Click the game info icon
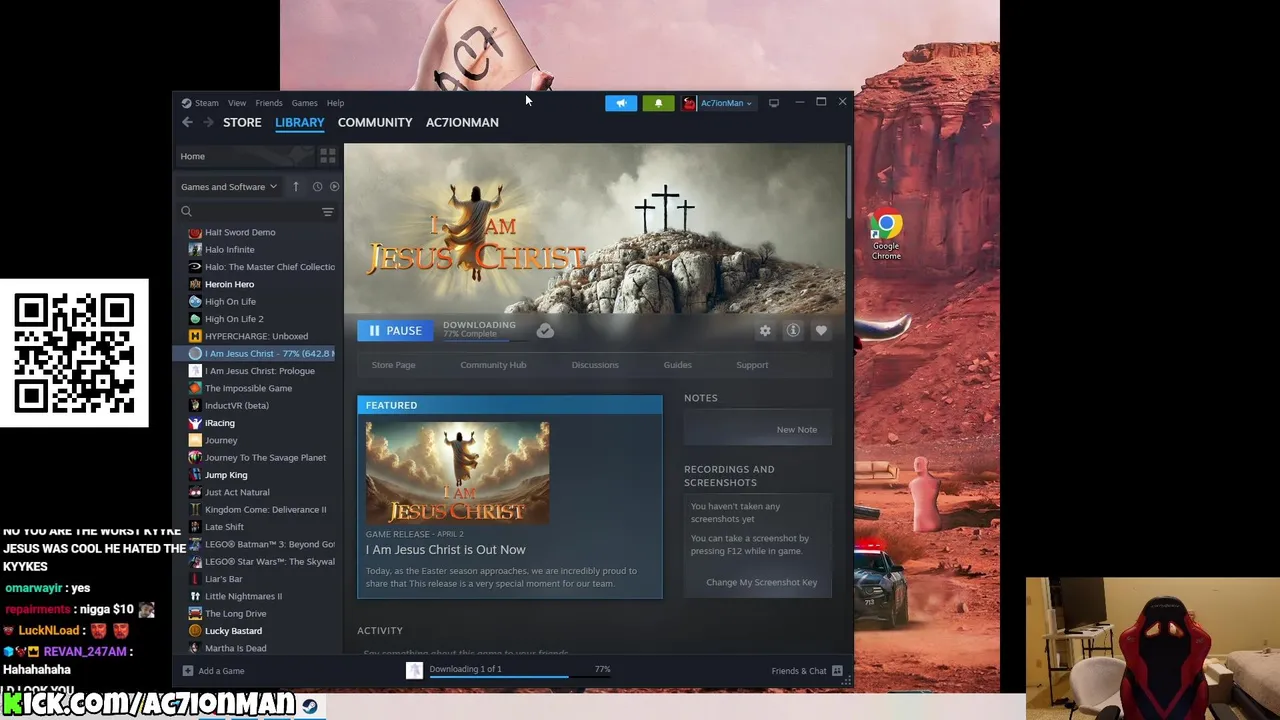 tap(793, 331)
